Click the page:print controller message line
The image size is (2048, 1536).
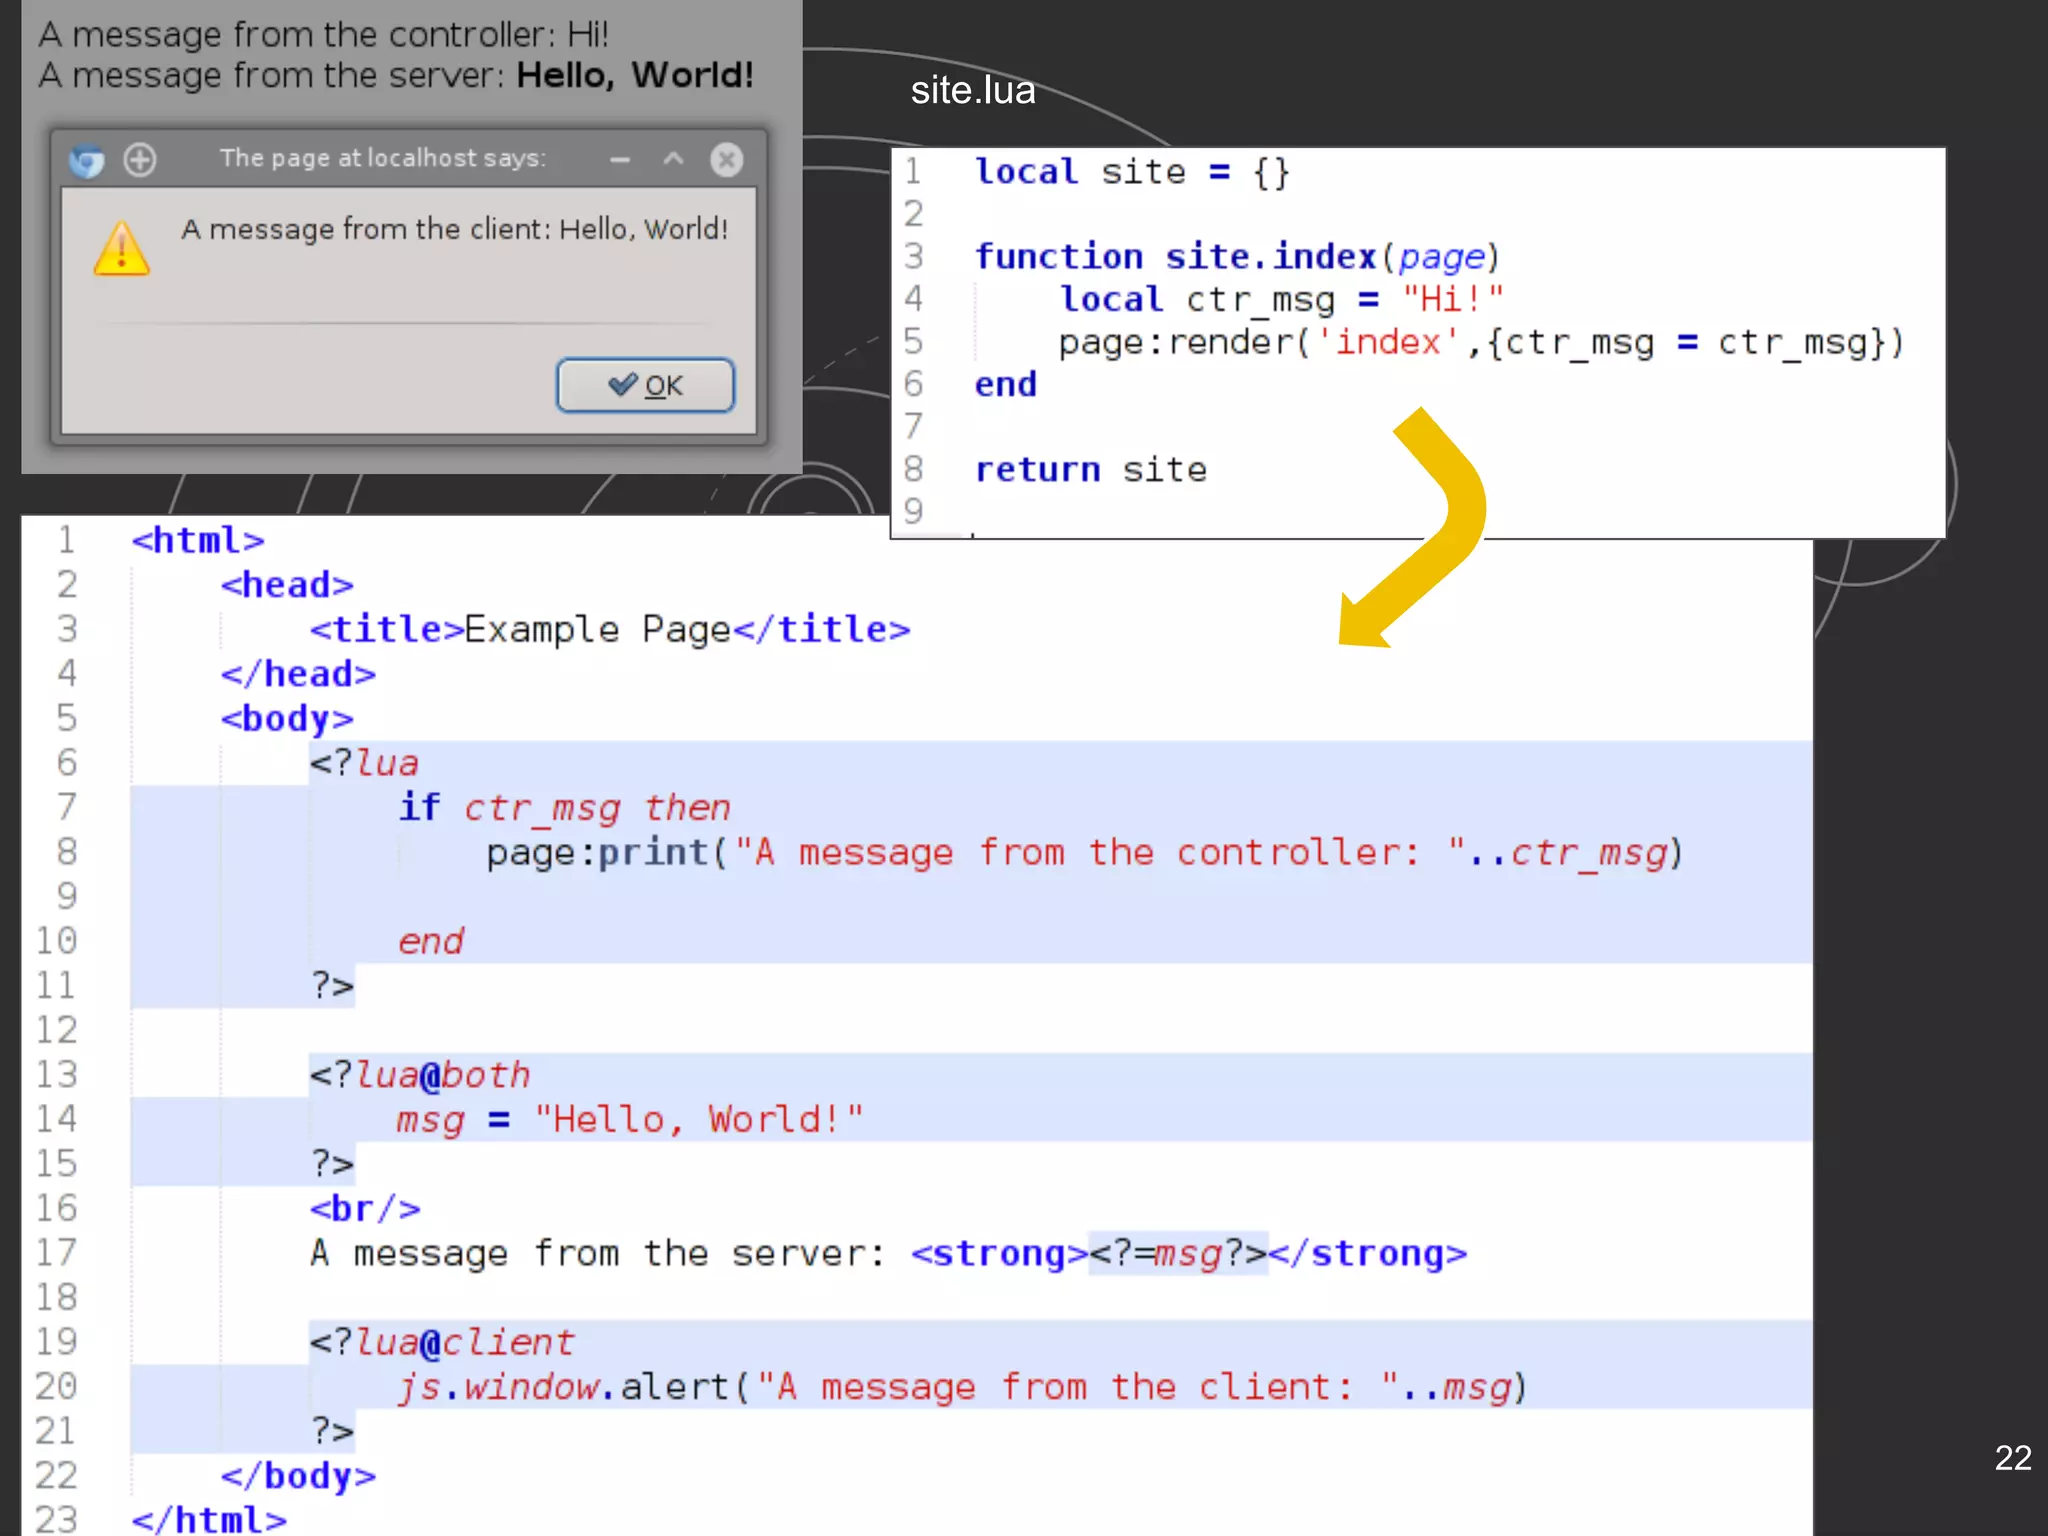pyautogui.click(x=1086, y=852)
